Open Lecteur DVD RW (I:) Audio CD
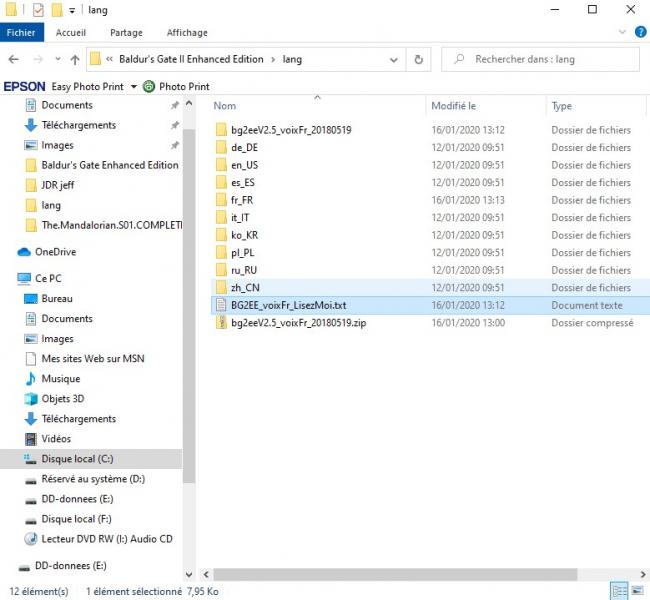The height and width of the screenshot is (600, 650). 107,539
